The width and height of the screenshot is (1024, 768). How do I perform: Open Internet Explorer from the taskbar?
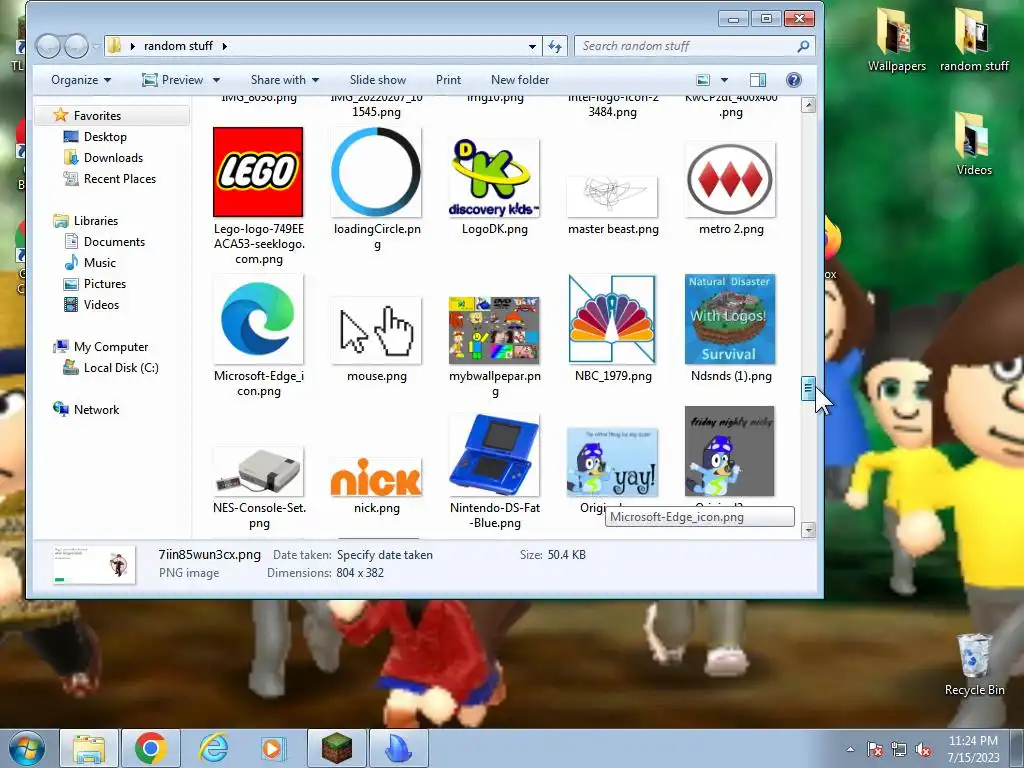(213, 748)
